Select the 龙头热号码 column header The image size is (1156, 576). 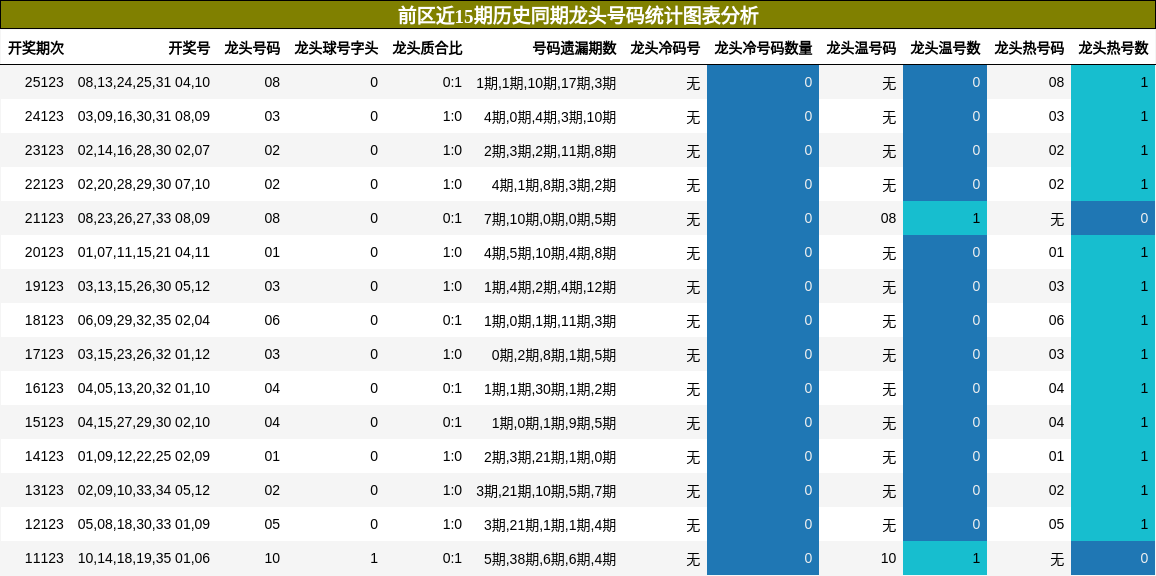pyautogui.click(x=1029, y=49)
